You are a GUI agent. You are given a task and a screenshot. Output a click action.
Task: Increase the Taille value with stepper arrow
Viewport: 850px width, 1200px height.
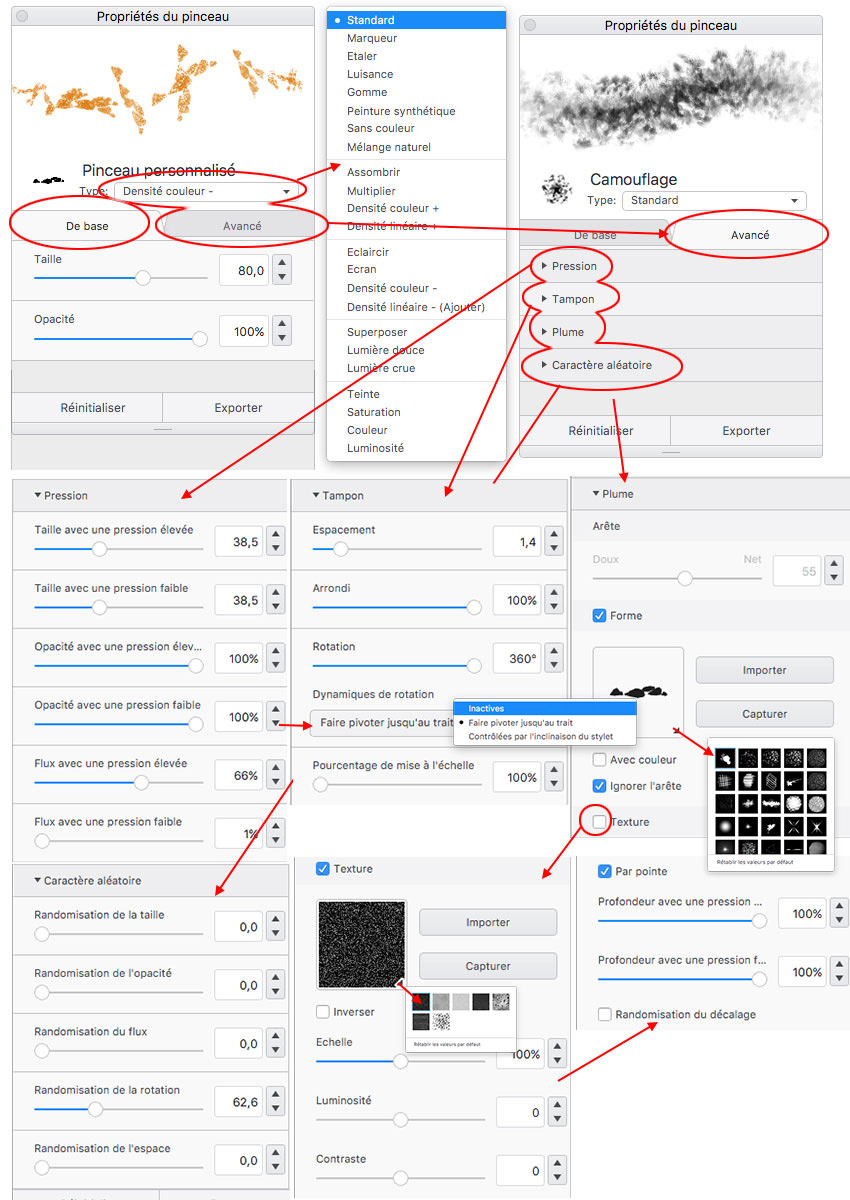(282, 263)
